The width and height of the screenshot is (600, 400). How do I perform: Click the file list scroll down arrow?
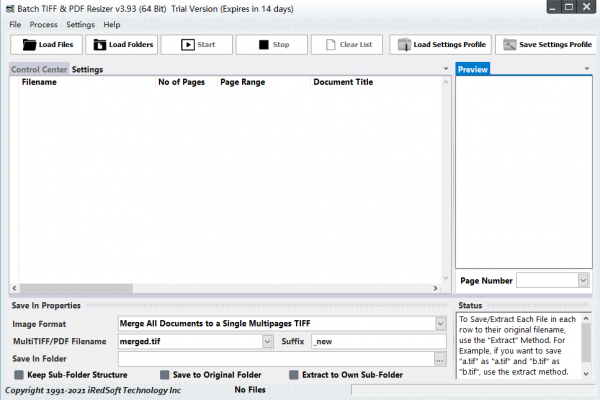click(x=446, y=278)
